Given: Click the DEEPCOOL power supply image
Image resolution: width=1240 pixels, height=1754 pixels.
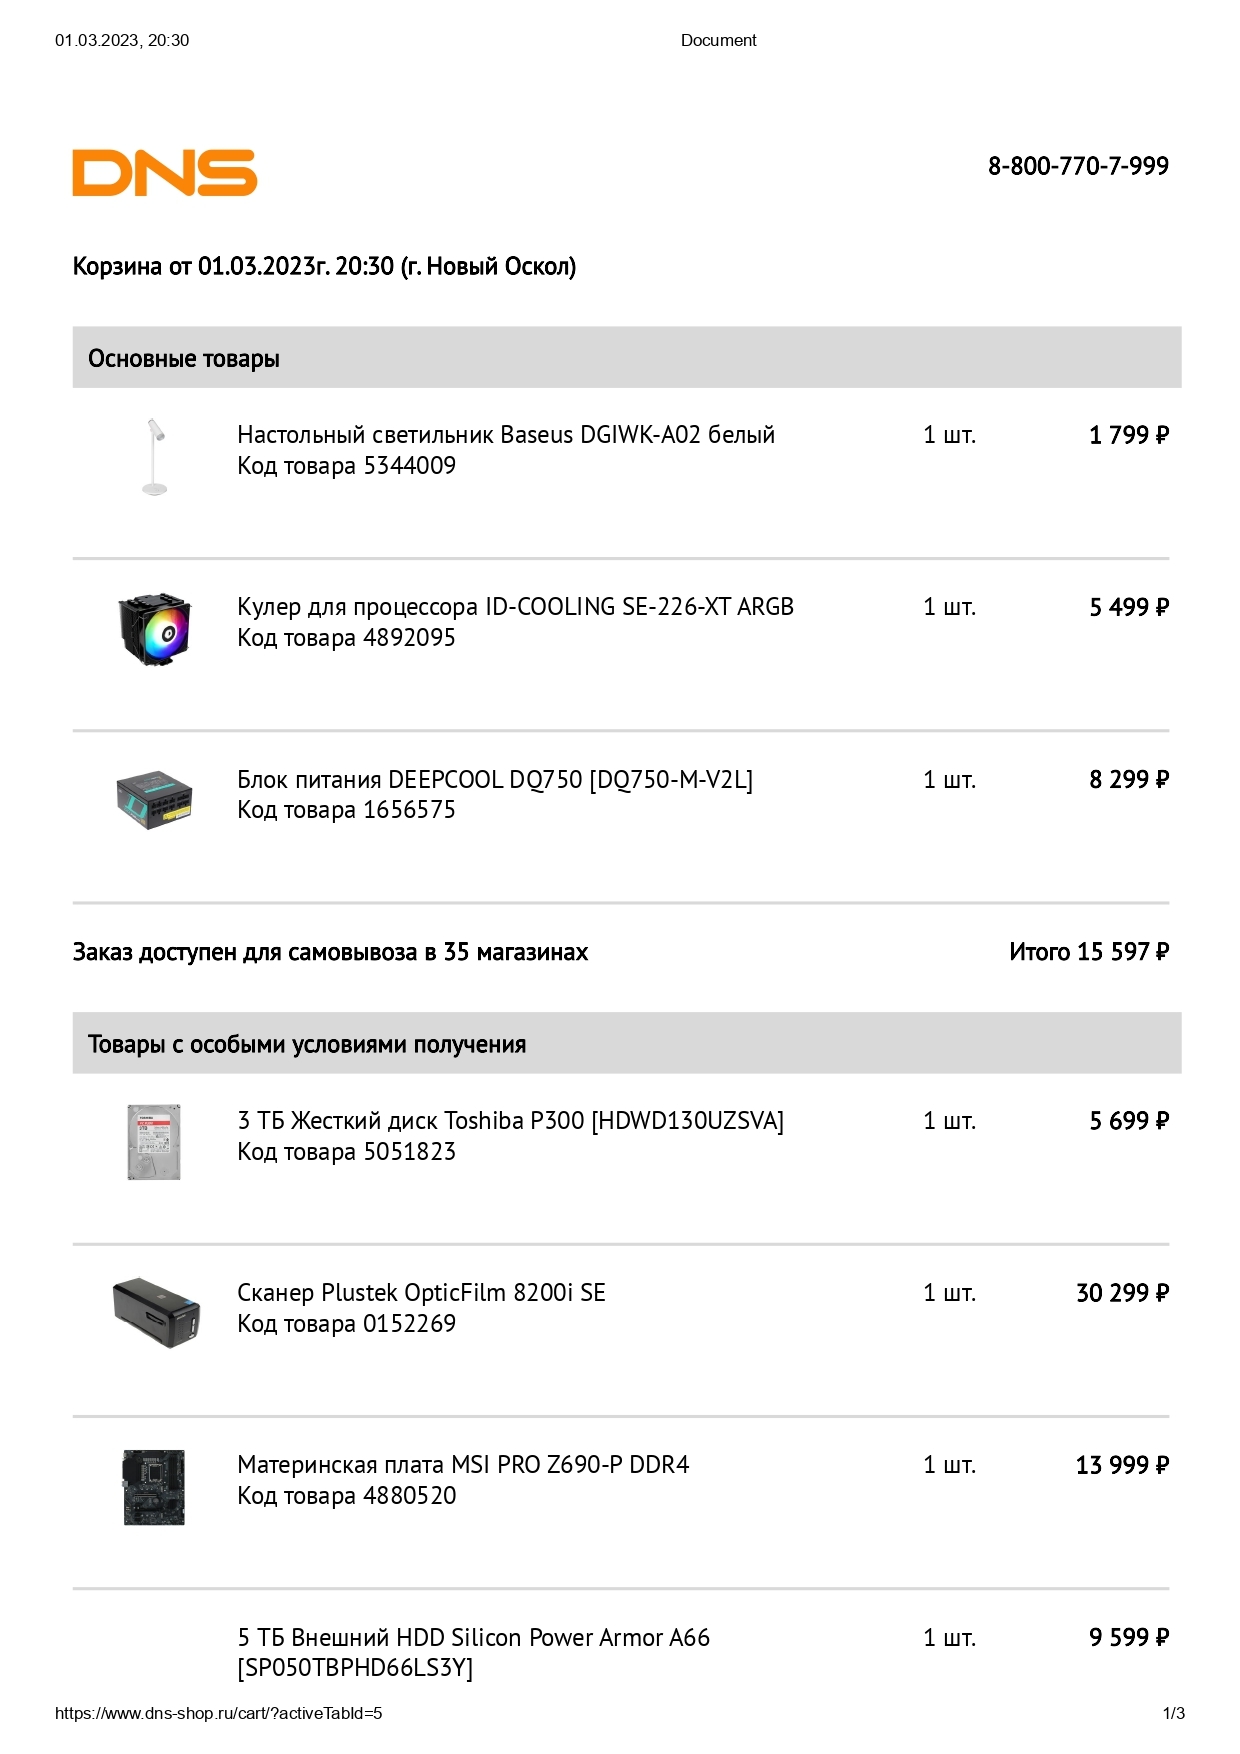Looking at the screenshot, I should (x=154, y=800).
